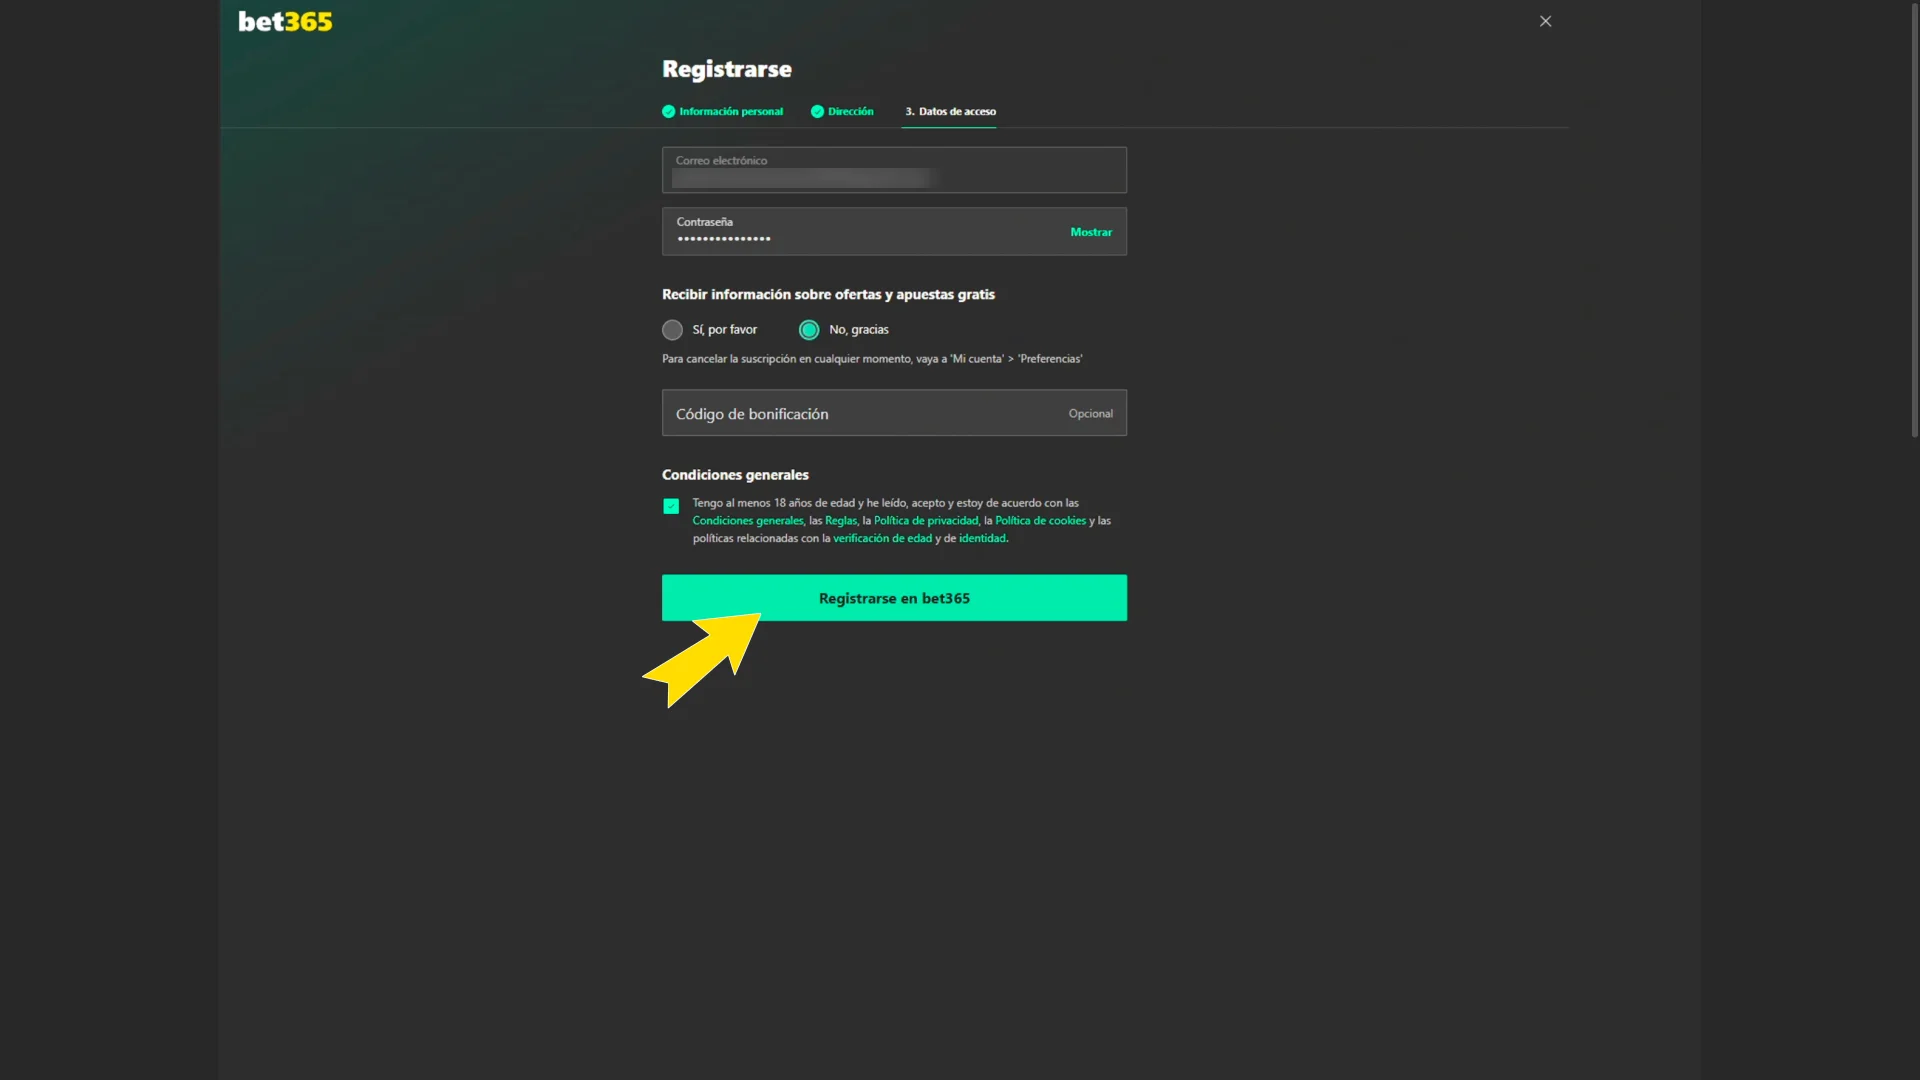This screenshot has height=1080, width=1920.
Task: Click the bet365 logo
Action: (285, 21)
